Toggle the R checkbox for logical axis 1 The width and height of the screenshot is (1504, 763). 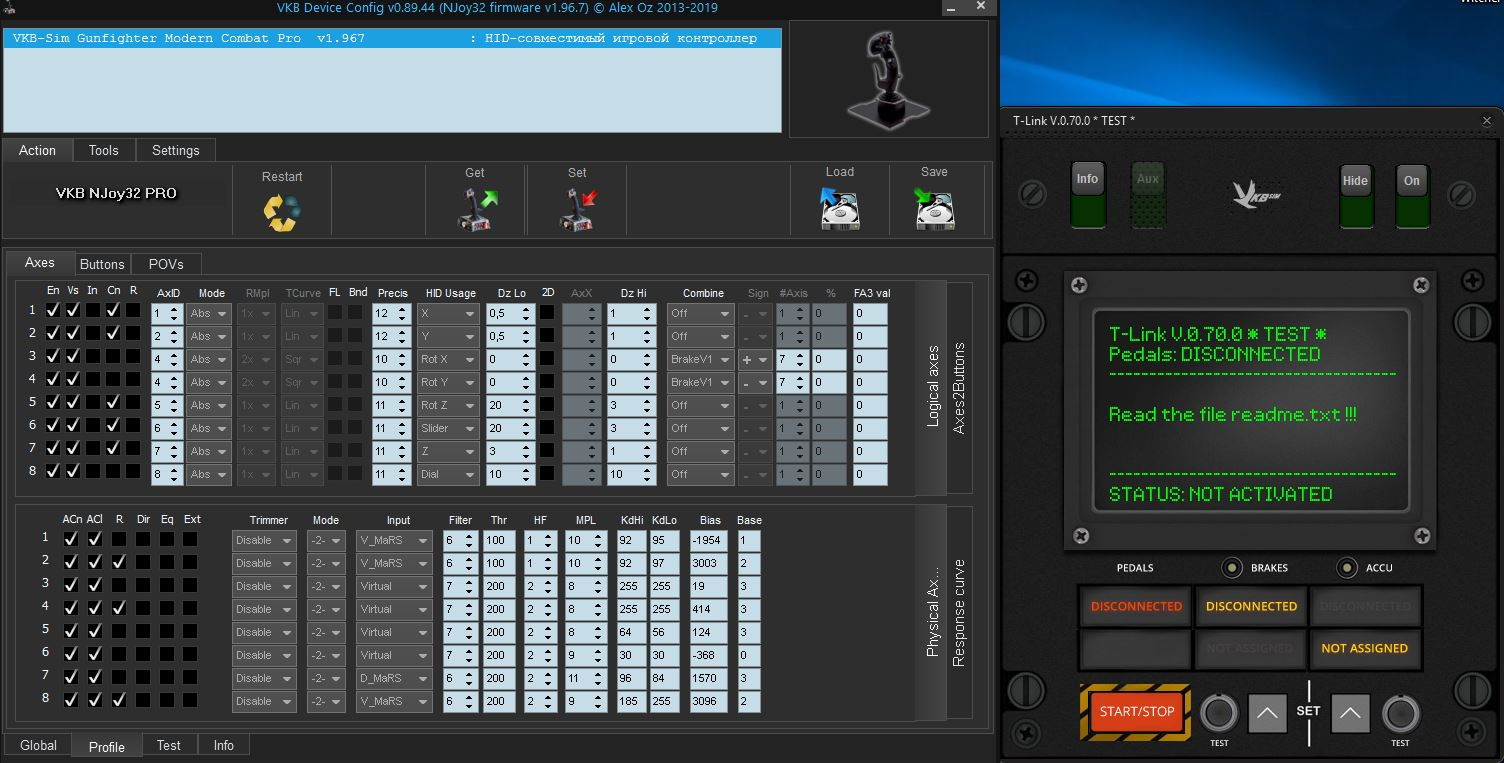pyautogui.click(x=133, y=310)
